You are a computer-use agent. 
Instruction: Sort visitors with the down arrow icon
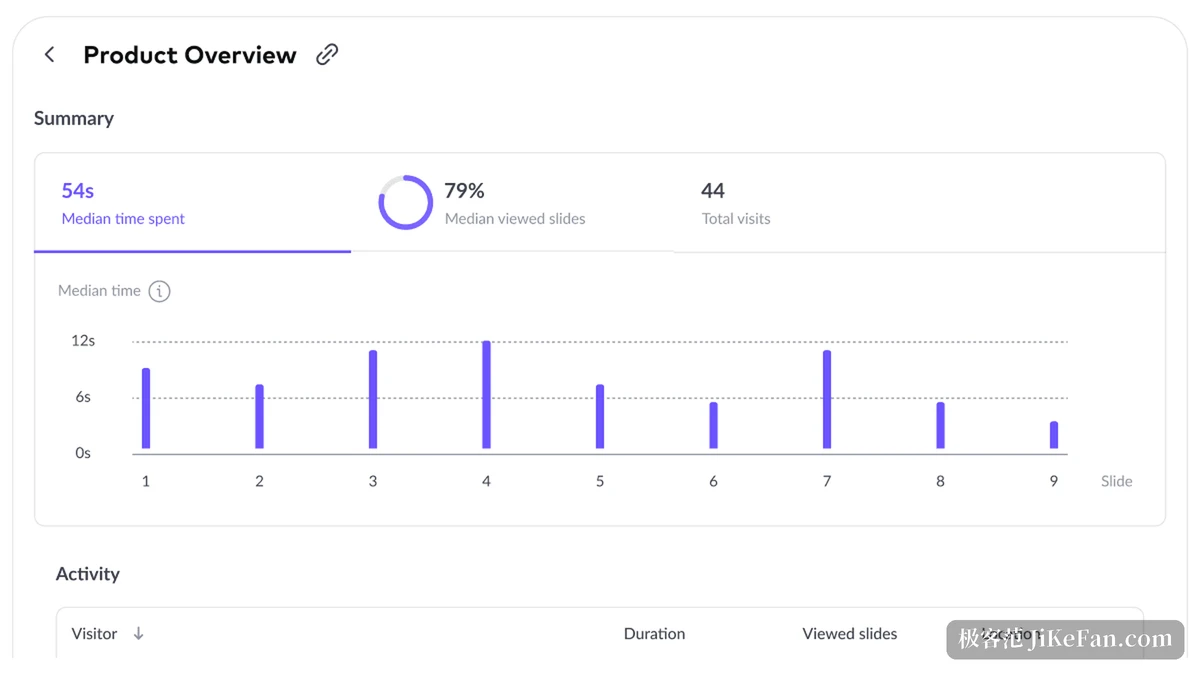pyautogui.click(x=138, y=633)
